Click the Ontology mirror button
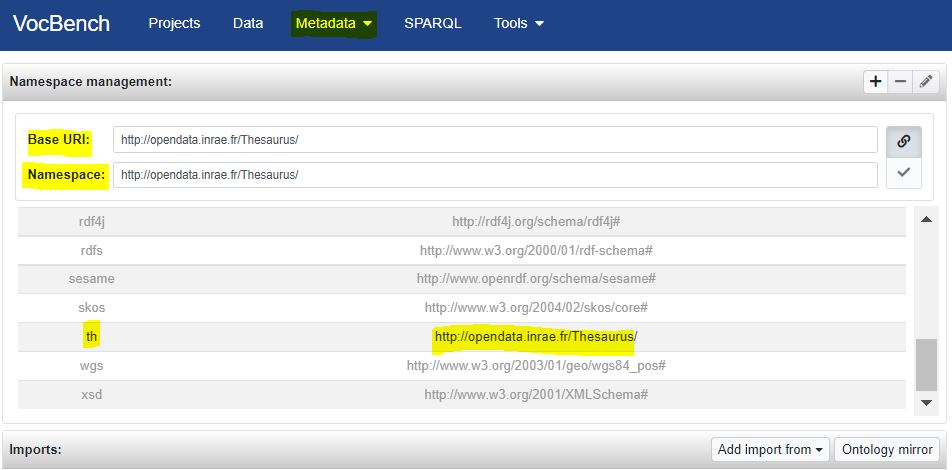 887,449
